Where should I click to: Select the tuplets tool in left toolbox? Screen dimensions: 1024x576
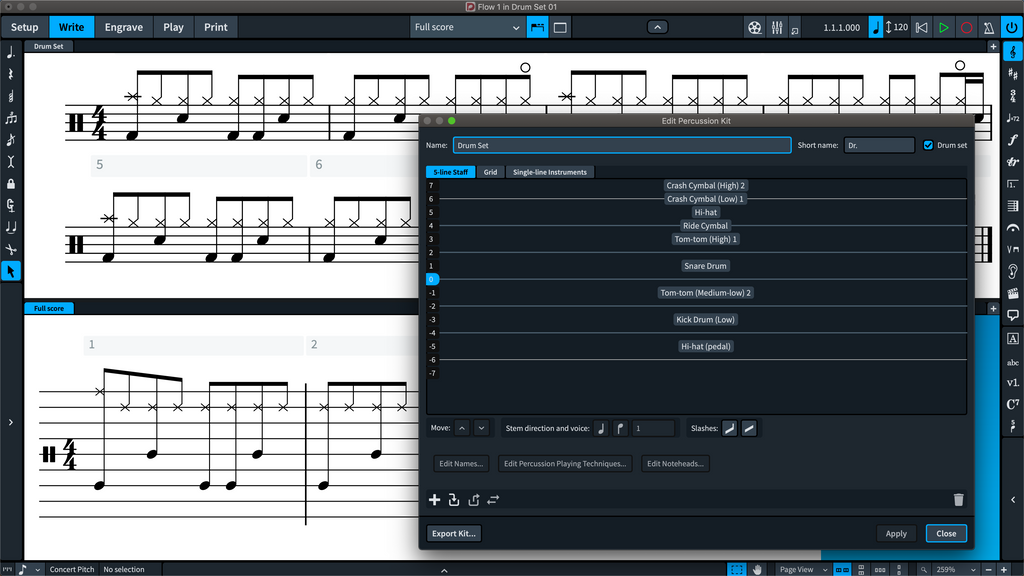[x=11, y=118]
